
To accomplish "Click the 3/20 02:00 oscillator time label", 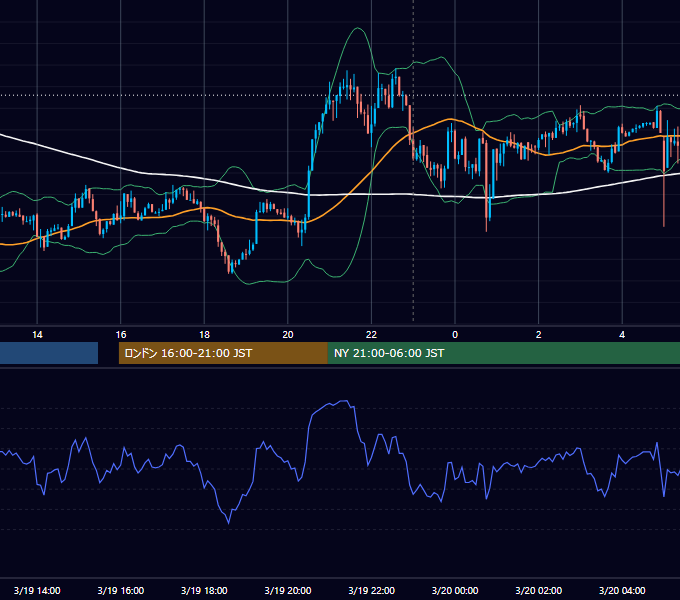I will (x=538, y=590).
